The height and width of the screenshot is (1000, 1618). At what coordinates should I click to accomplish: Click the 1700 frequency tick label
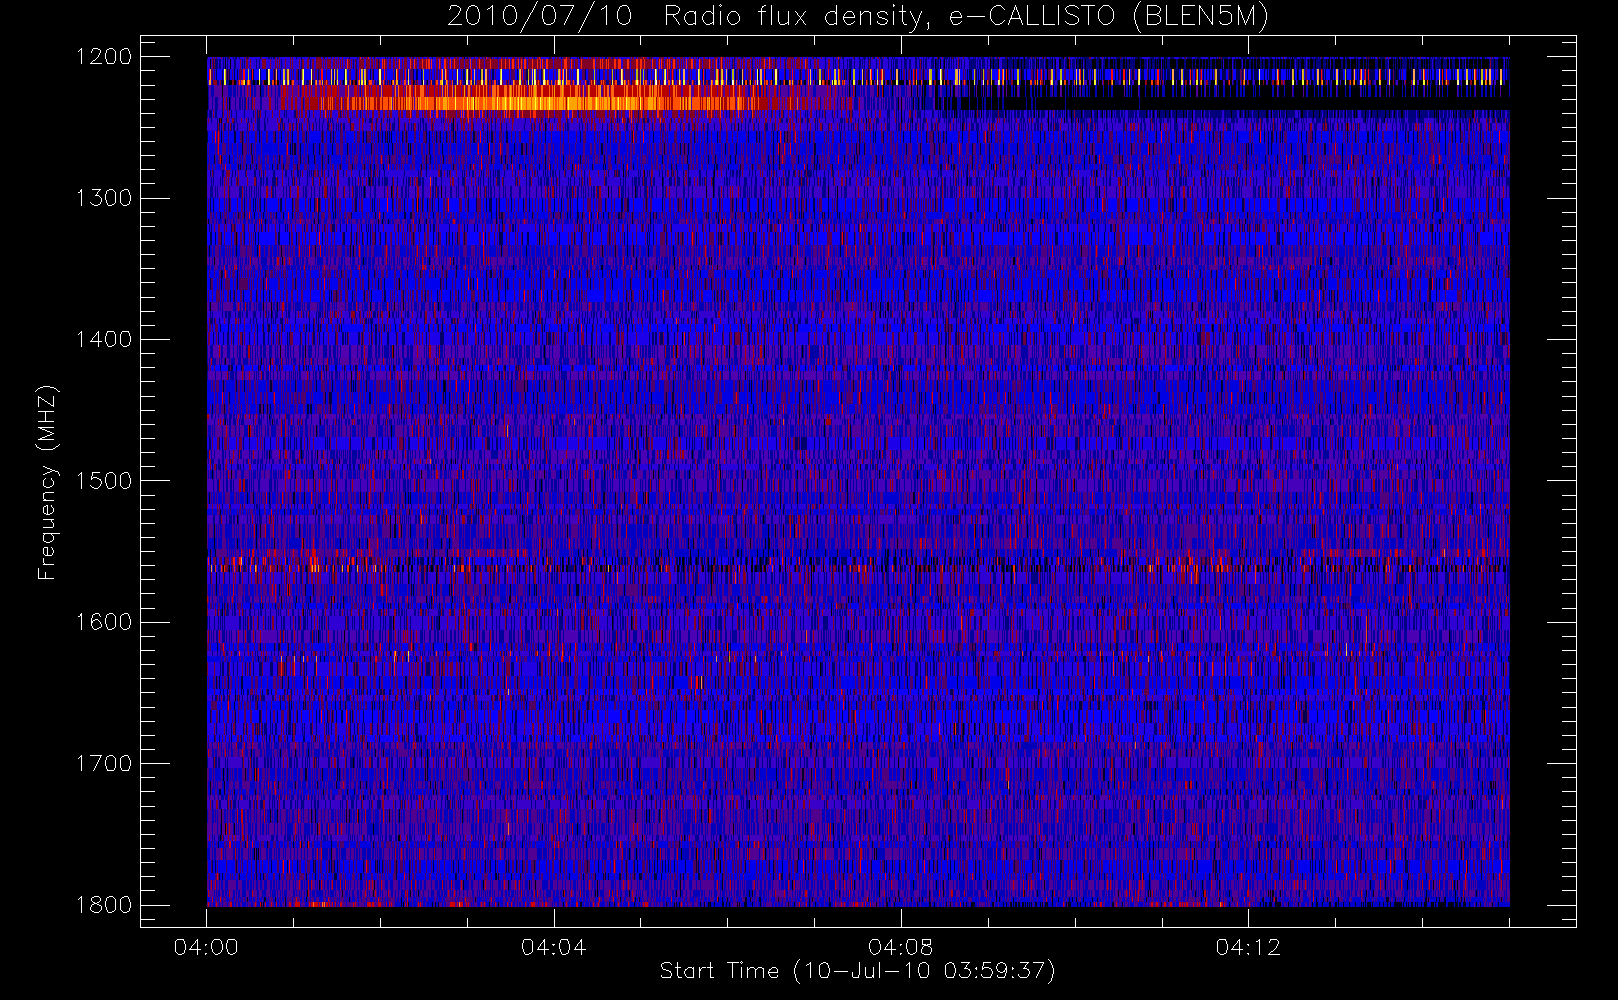(x=104, y=763)
